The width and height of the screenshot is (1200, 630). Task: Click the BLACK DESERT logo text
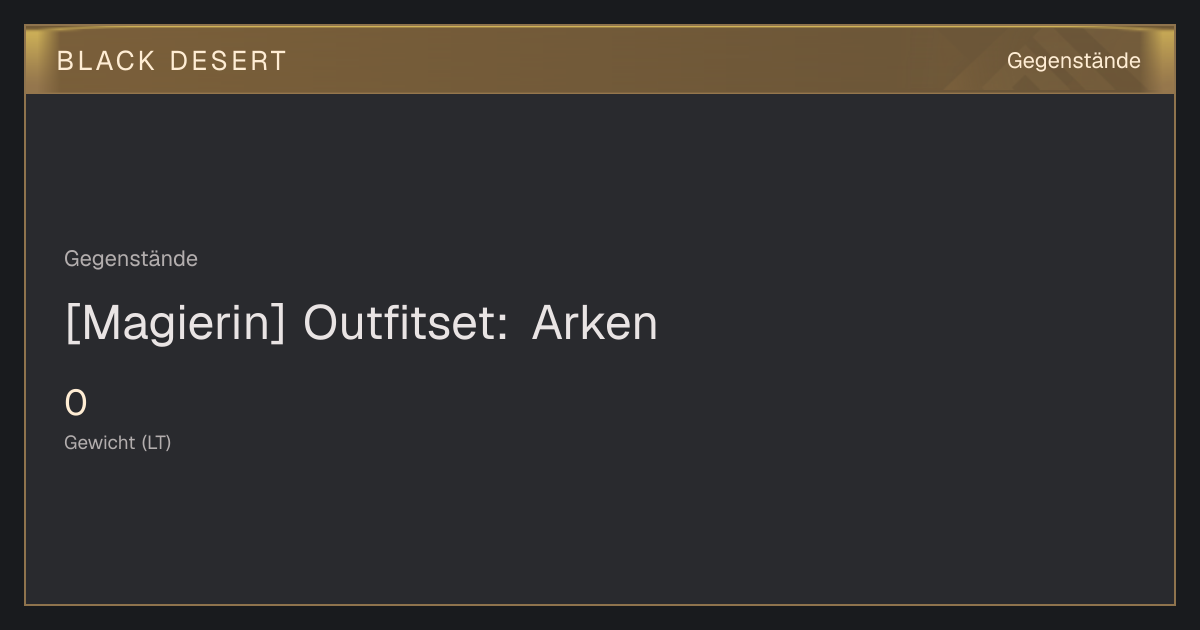[x=172, y=61]
